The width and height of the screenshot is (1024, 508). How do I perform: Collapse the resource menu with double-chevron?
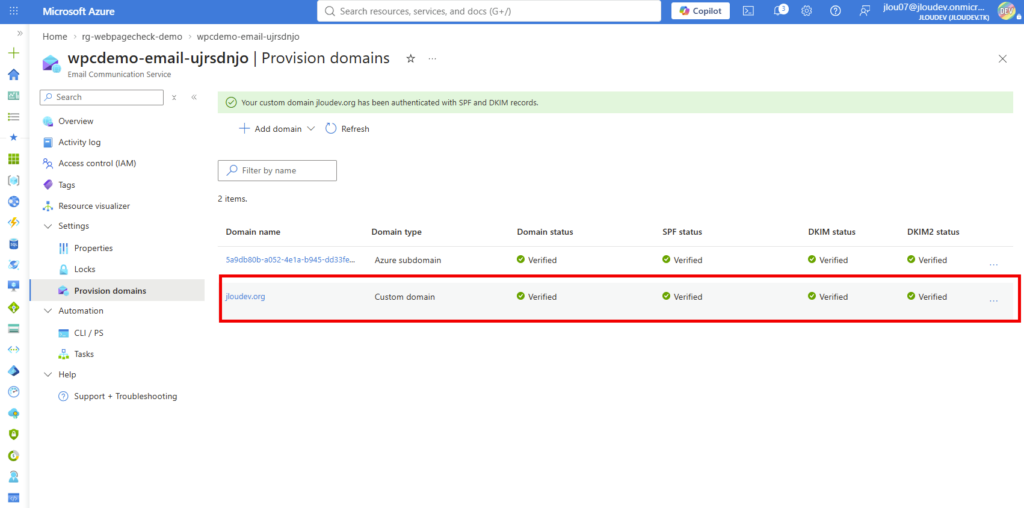click(194, 97)
